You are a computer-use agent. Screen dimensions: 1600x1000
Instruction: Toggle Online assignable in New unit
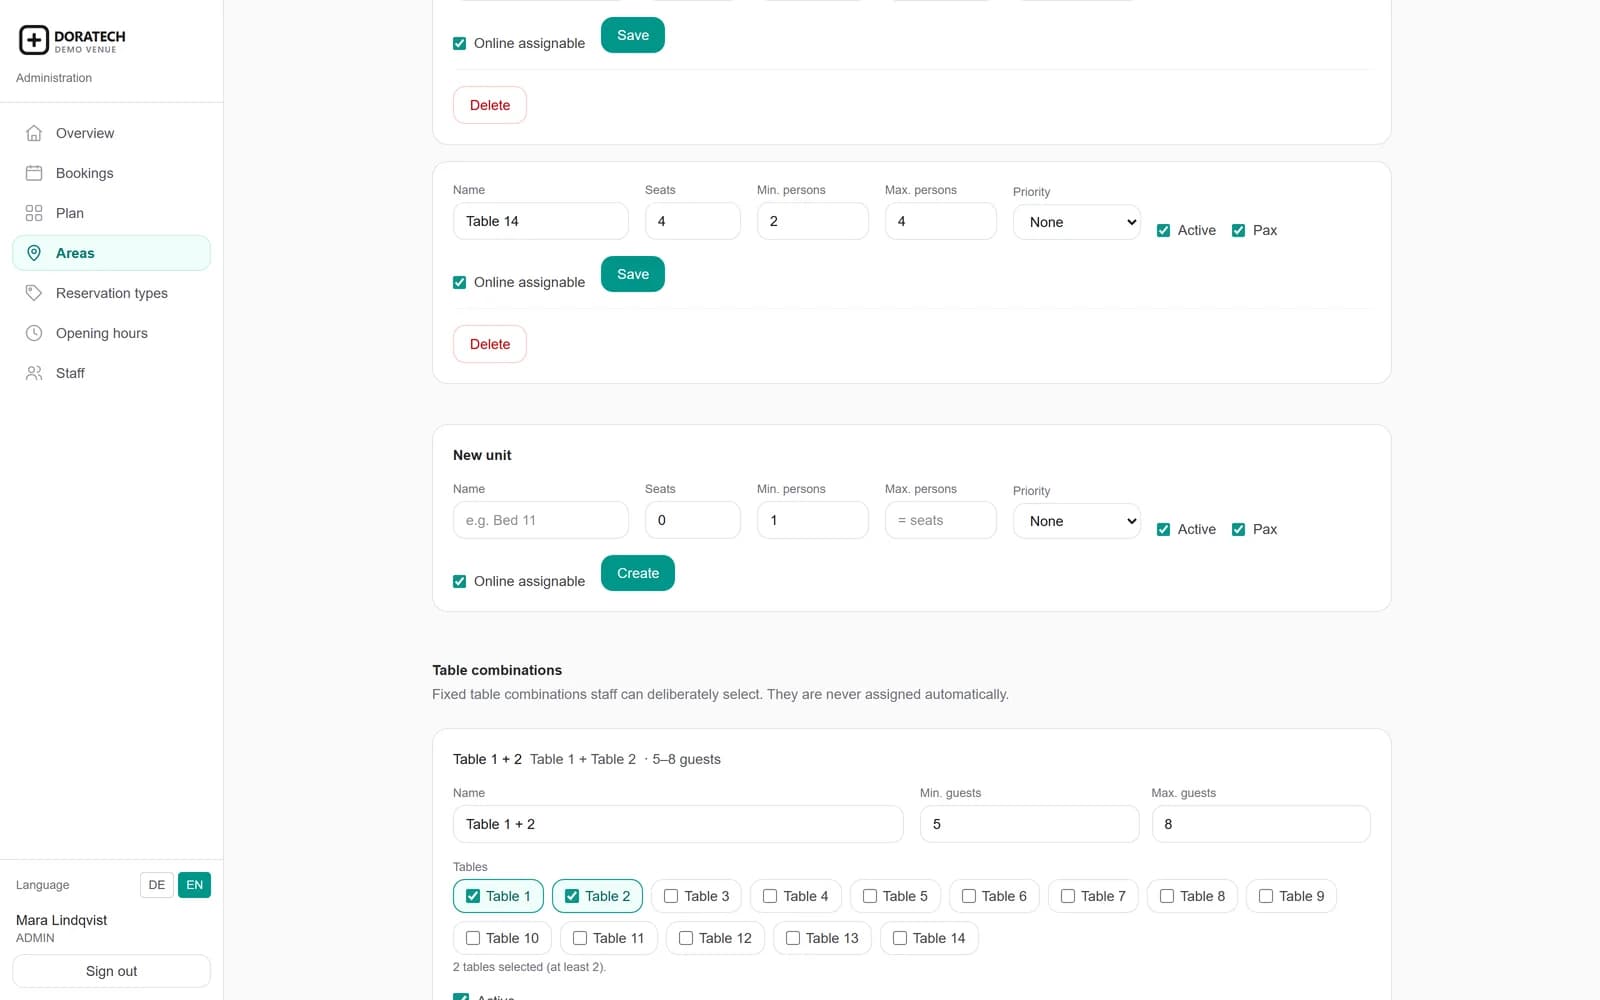pos(459,581)
